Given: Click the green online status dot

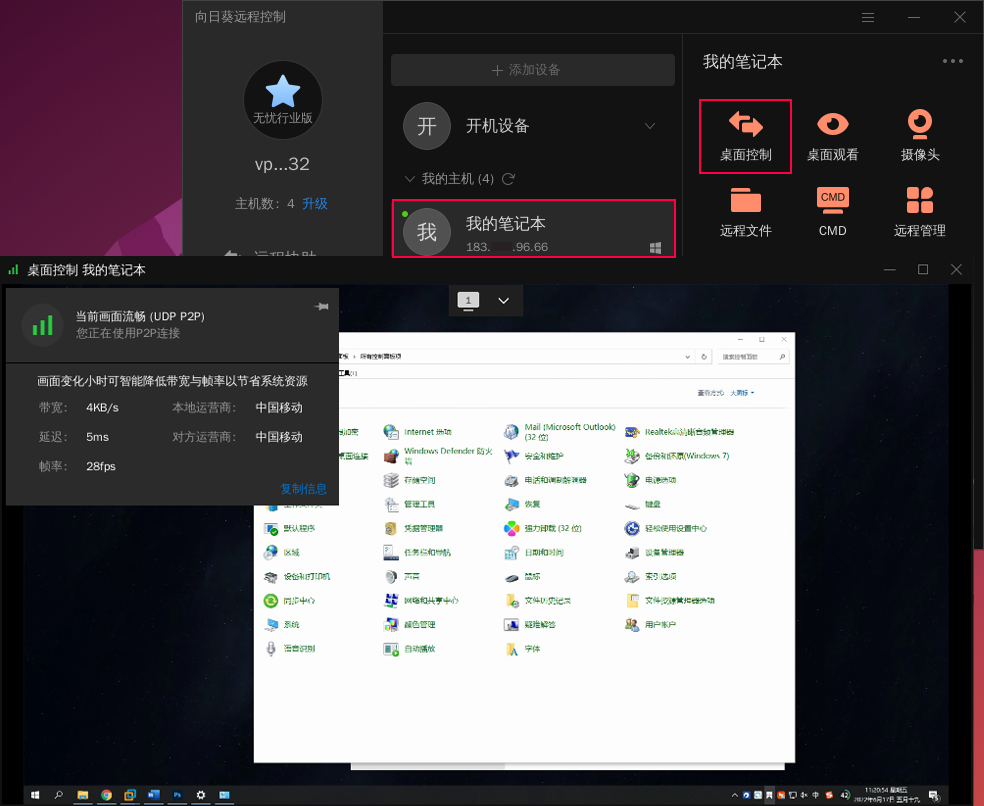Looking at the screenshot, I should (406, 210).
